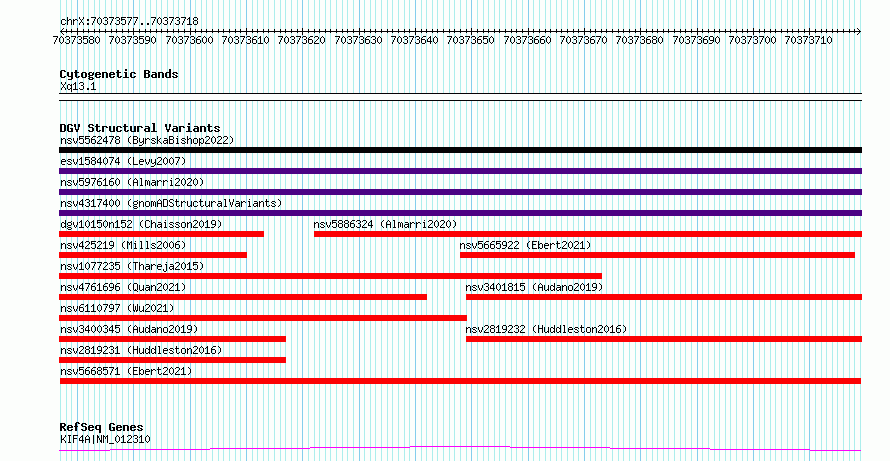Select the red nsv5665922 variant bar
The image size is (890, 461).
tap(657, 255)
